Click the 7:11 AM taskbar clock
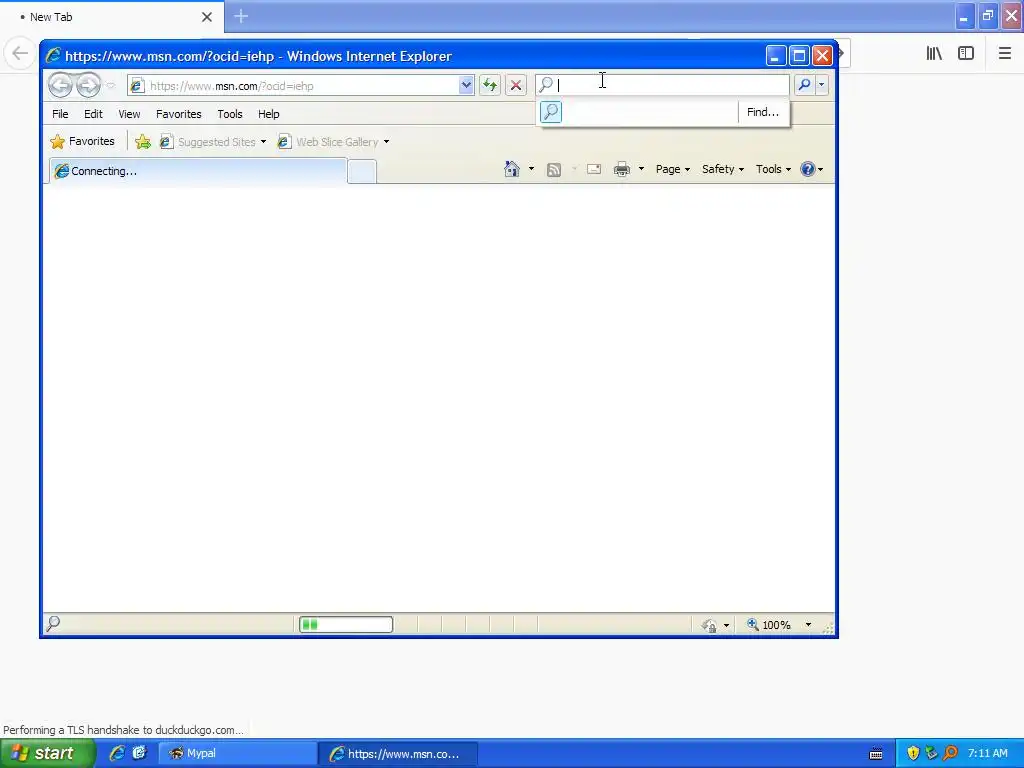This screenshot has width=1024, height=768. (x=987, y=753)
